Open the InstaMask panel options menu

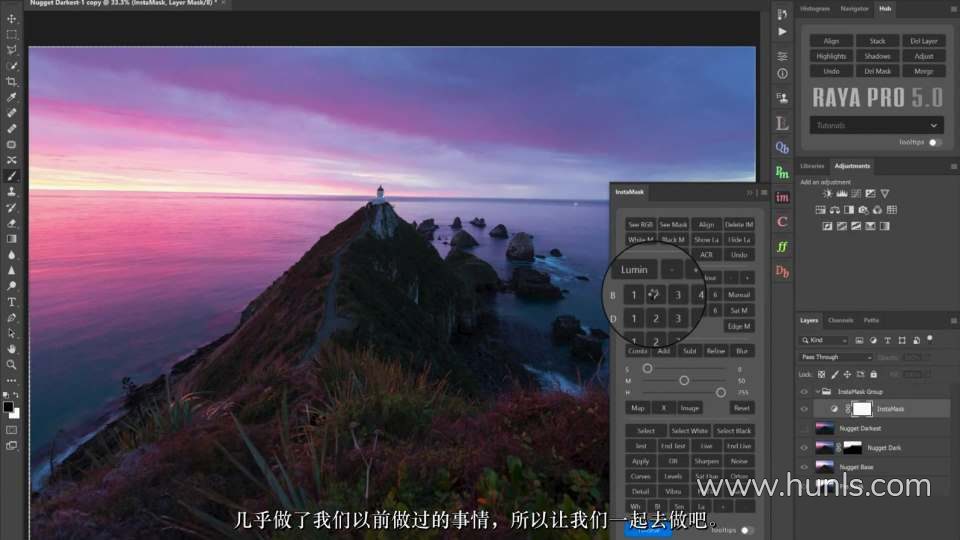[764, 192]
